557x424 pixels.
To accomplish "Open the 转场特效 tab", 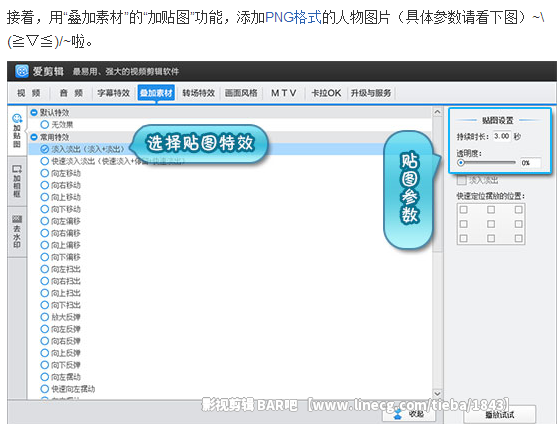I will (x=199, y=93).
